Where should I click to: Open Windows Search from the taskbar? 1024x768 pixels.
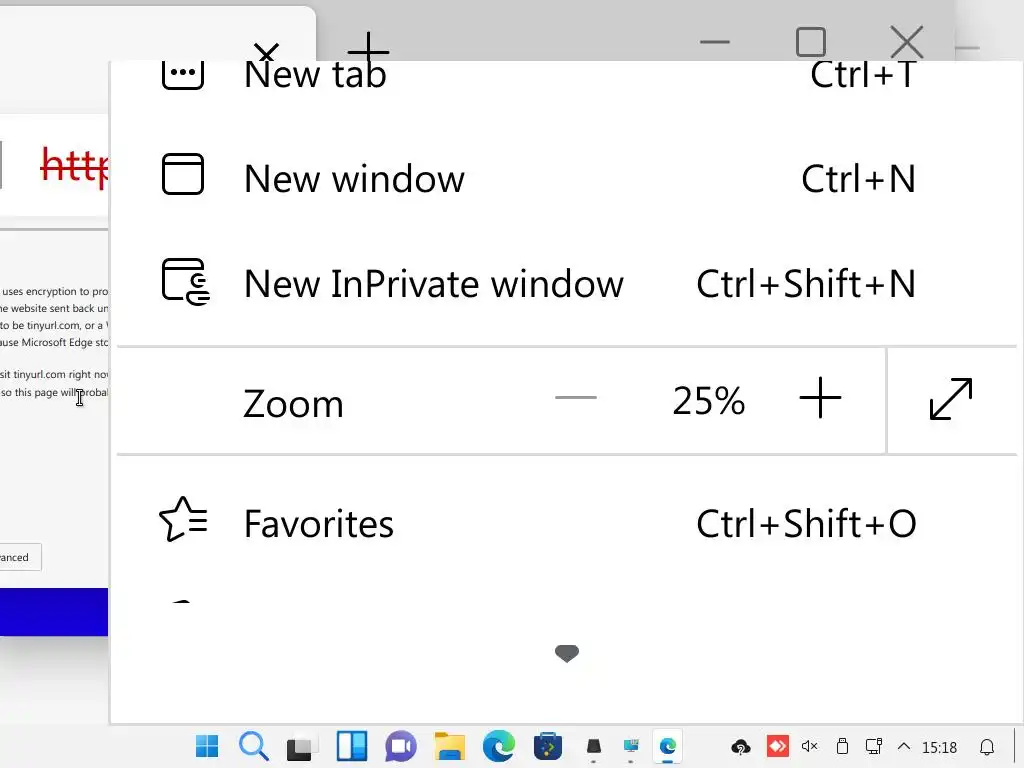pos(254,746)
